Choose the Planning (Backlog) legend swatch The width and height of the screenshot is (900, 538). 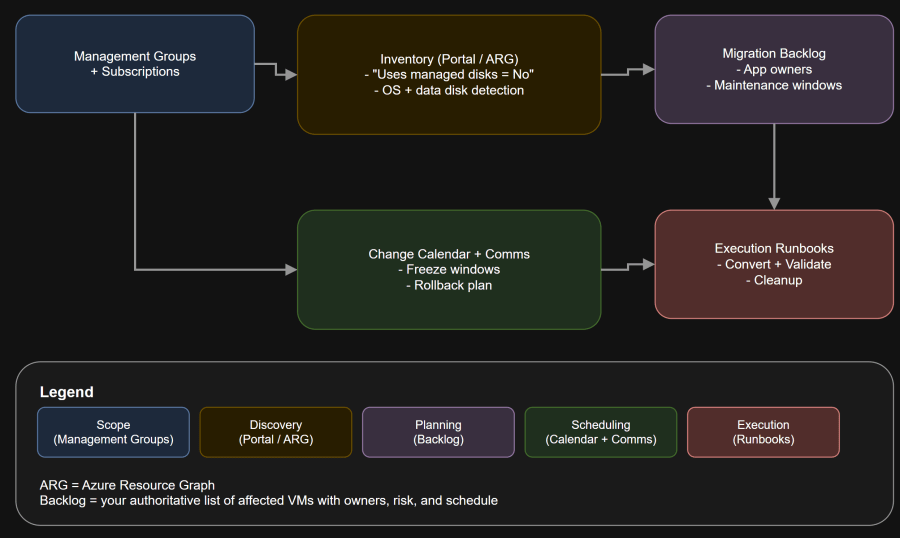[438, 432]
